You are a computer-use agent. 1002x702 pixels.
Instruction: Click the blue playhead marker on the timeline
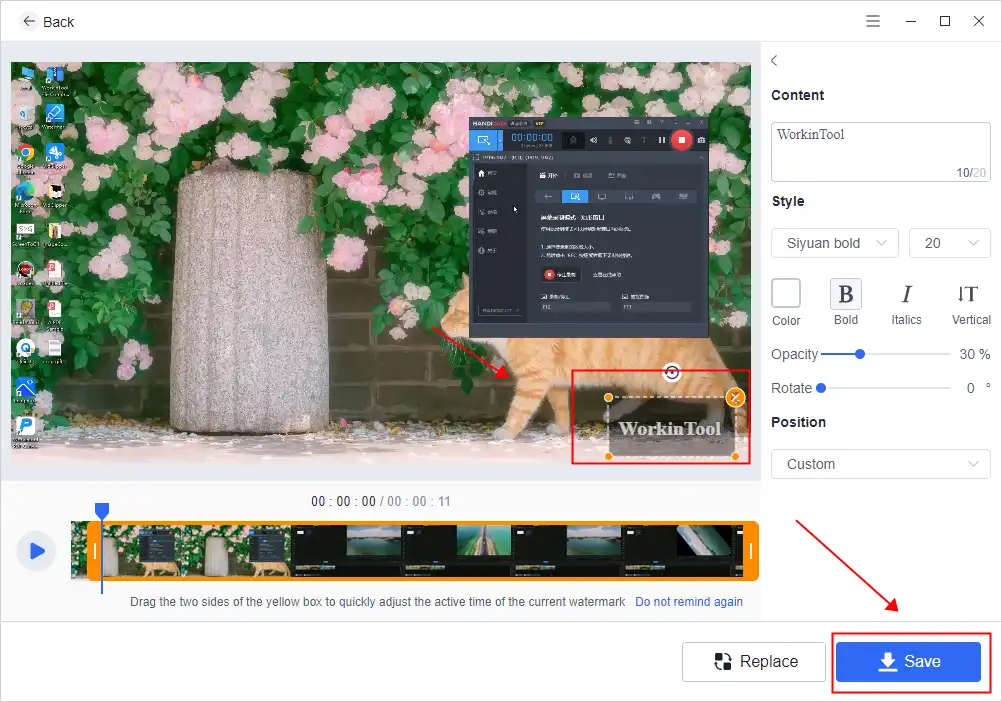click(x=102, y=510)
